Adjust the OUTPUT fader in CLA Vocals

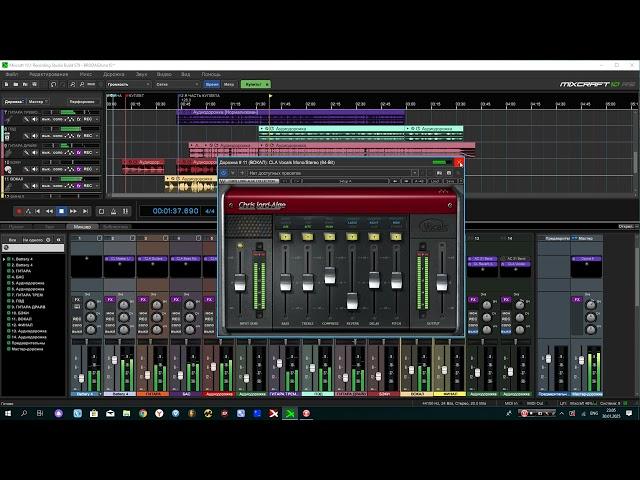(x=442, y=282)
